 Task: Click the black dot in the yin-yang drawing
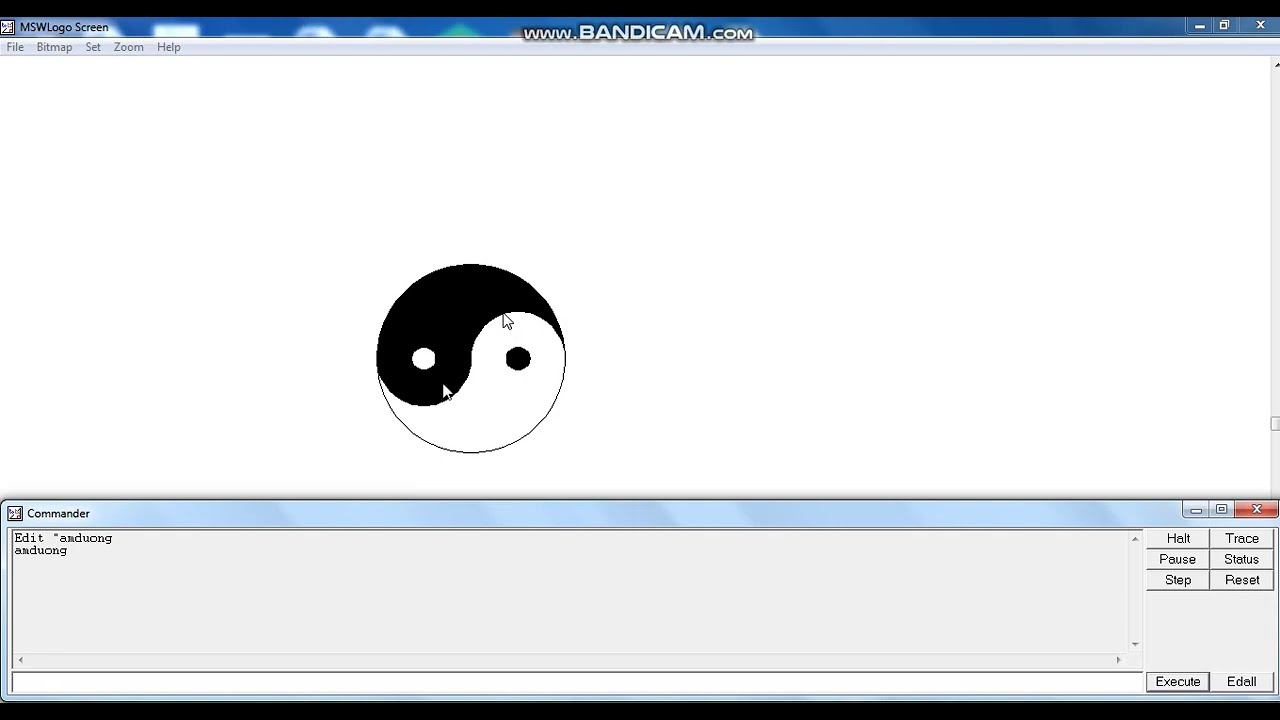(518, 359)
